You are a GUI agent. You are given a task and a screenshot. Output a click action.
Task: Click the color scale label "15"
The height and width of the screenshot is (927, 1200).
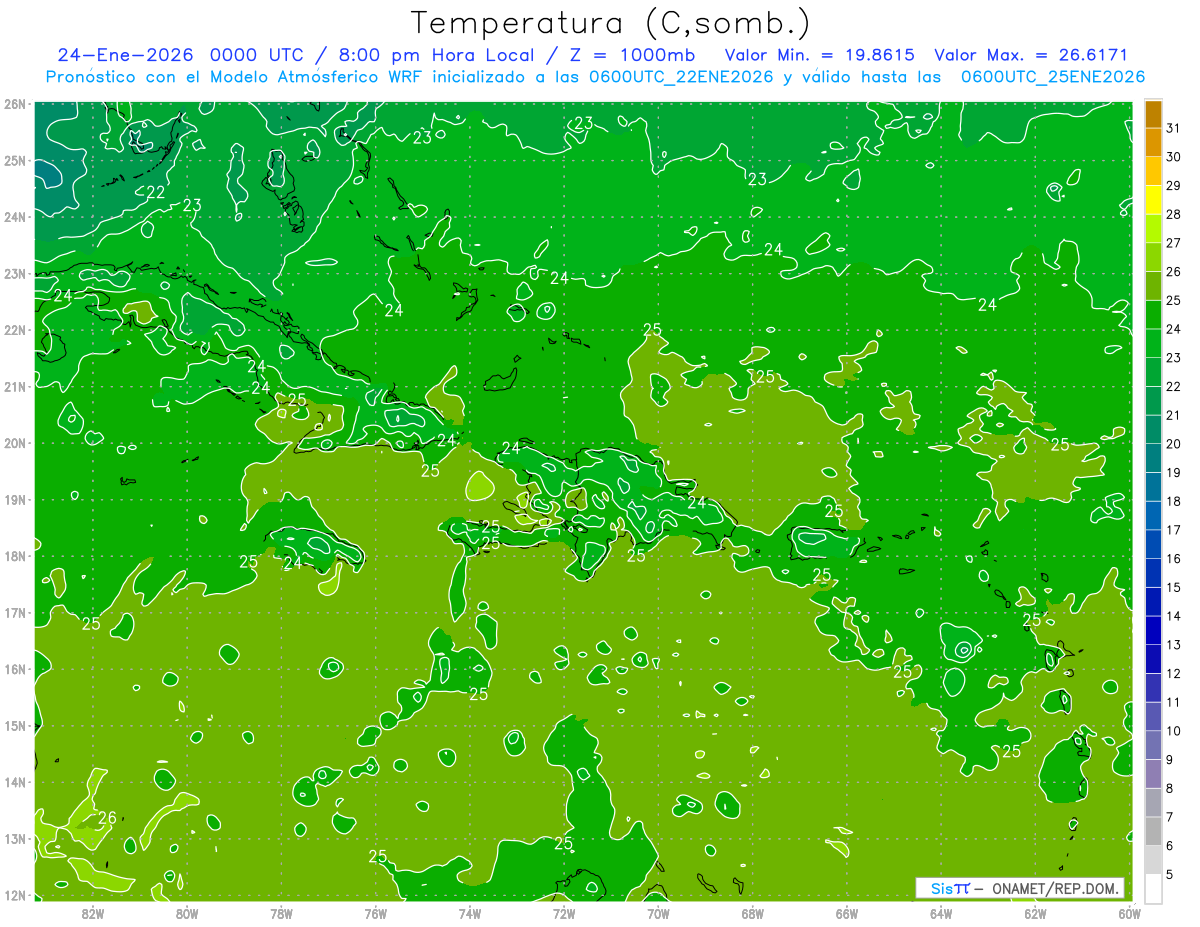pyautogui.click(x=1174, y=587)
